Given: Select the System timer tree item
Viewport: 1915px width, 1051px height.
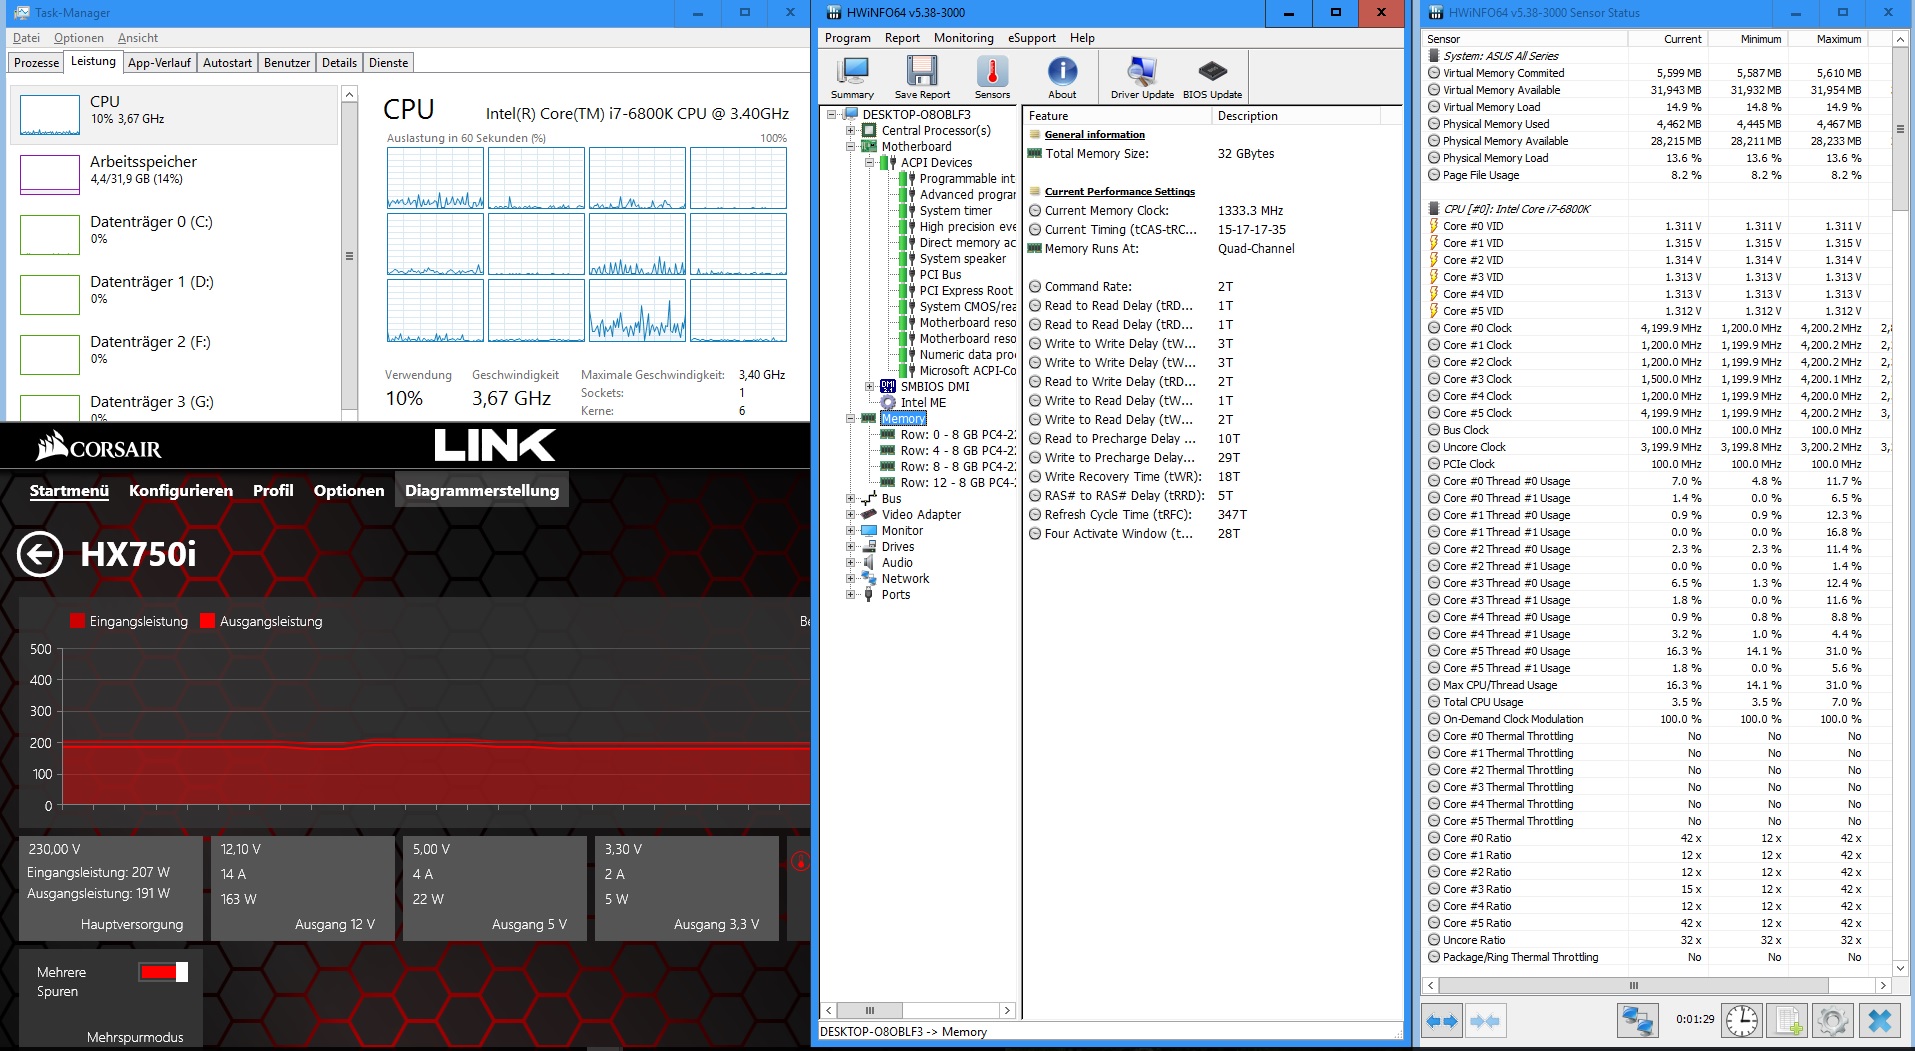Looking at the screenshot, I should coord(956,211).
